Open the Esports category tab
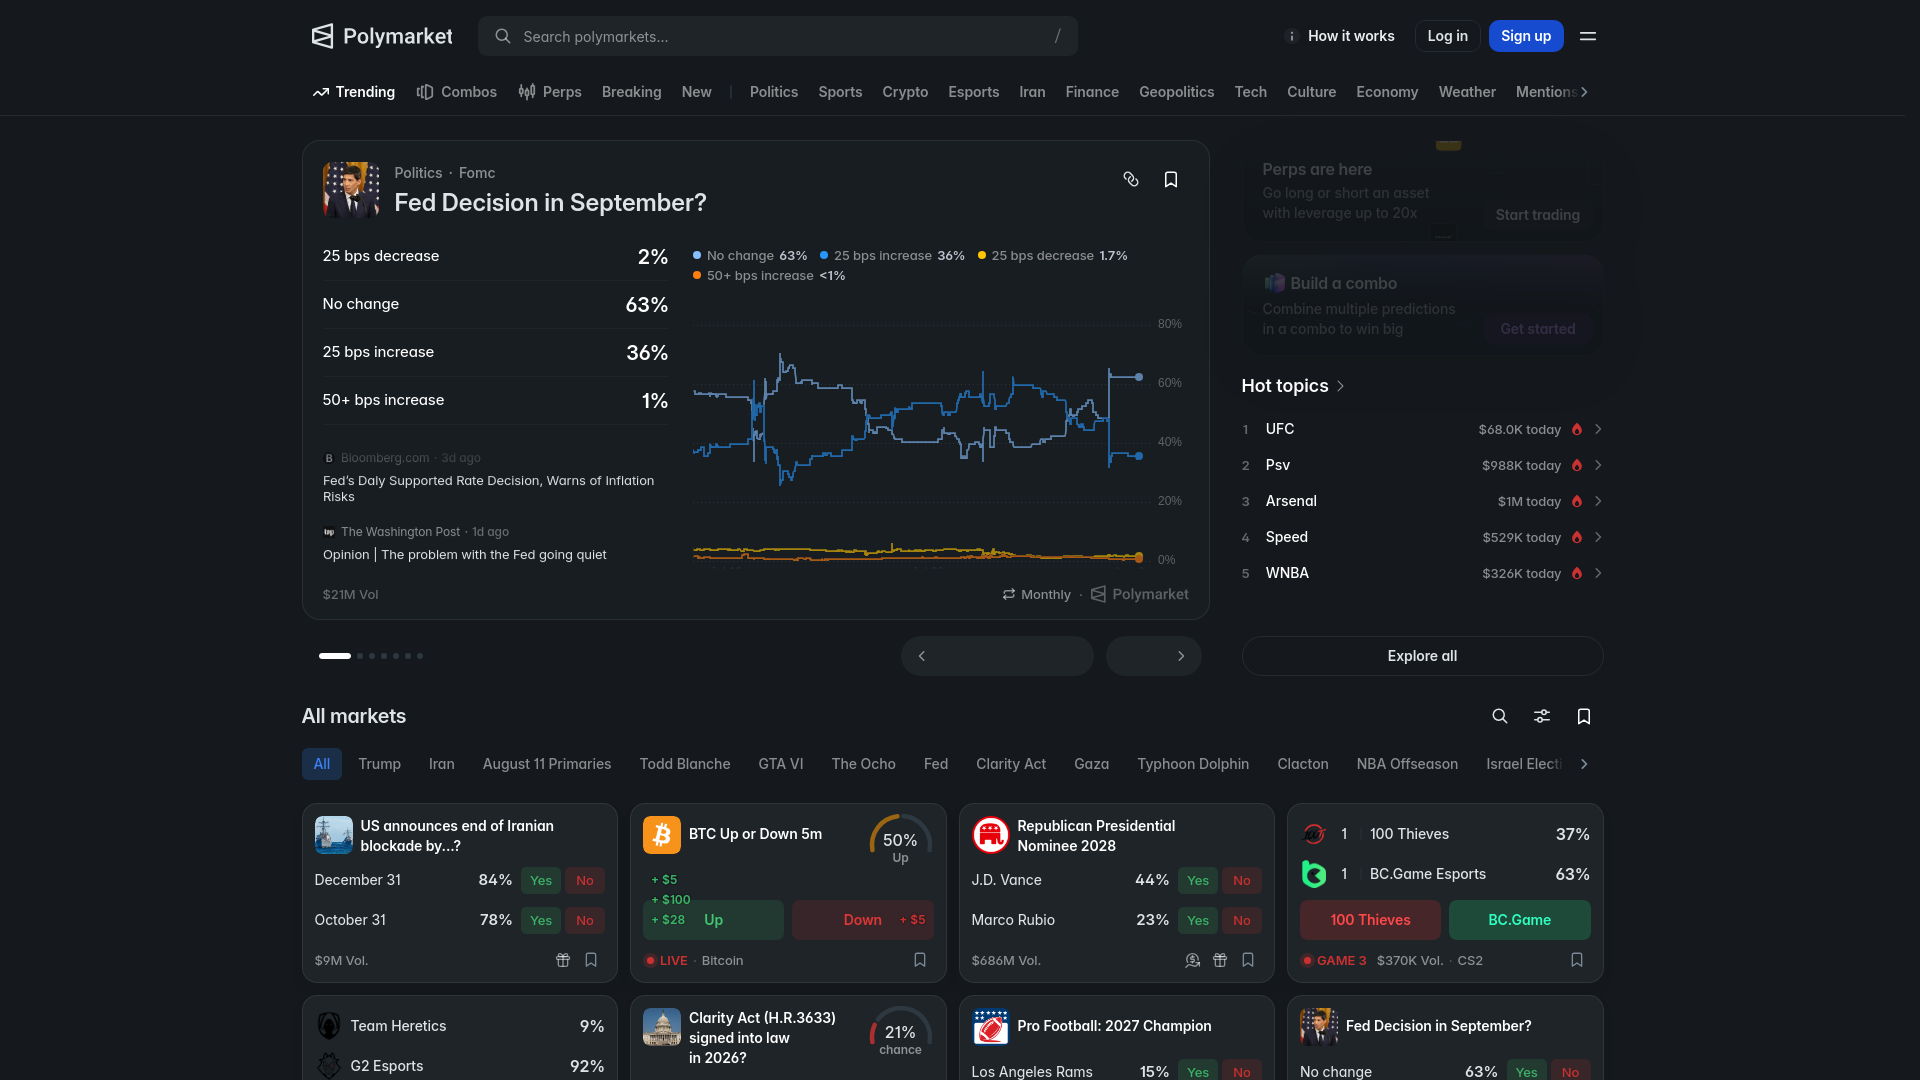 973,92
